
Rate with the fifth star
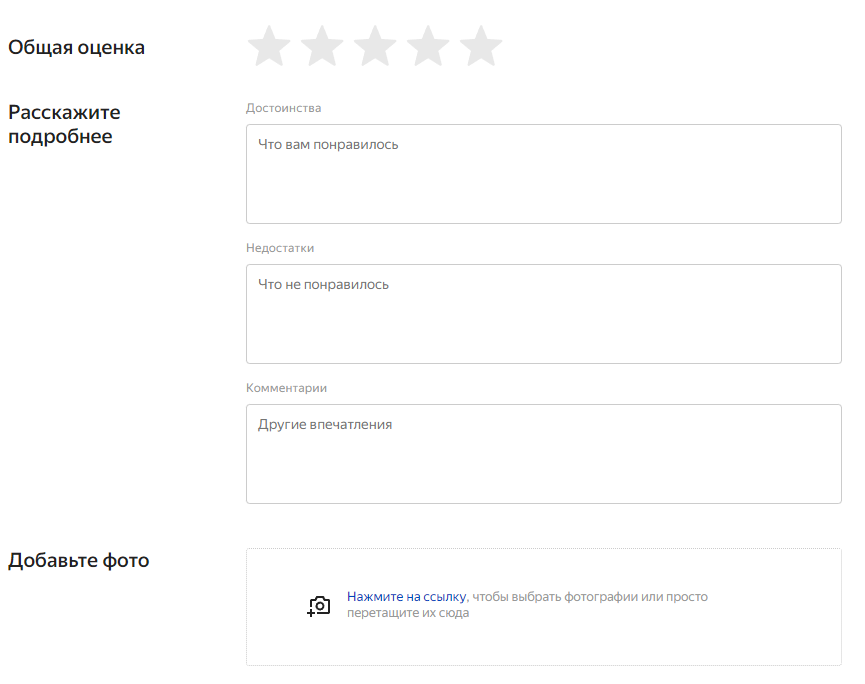tap(481, 46)
